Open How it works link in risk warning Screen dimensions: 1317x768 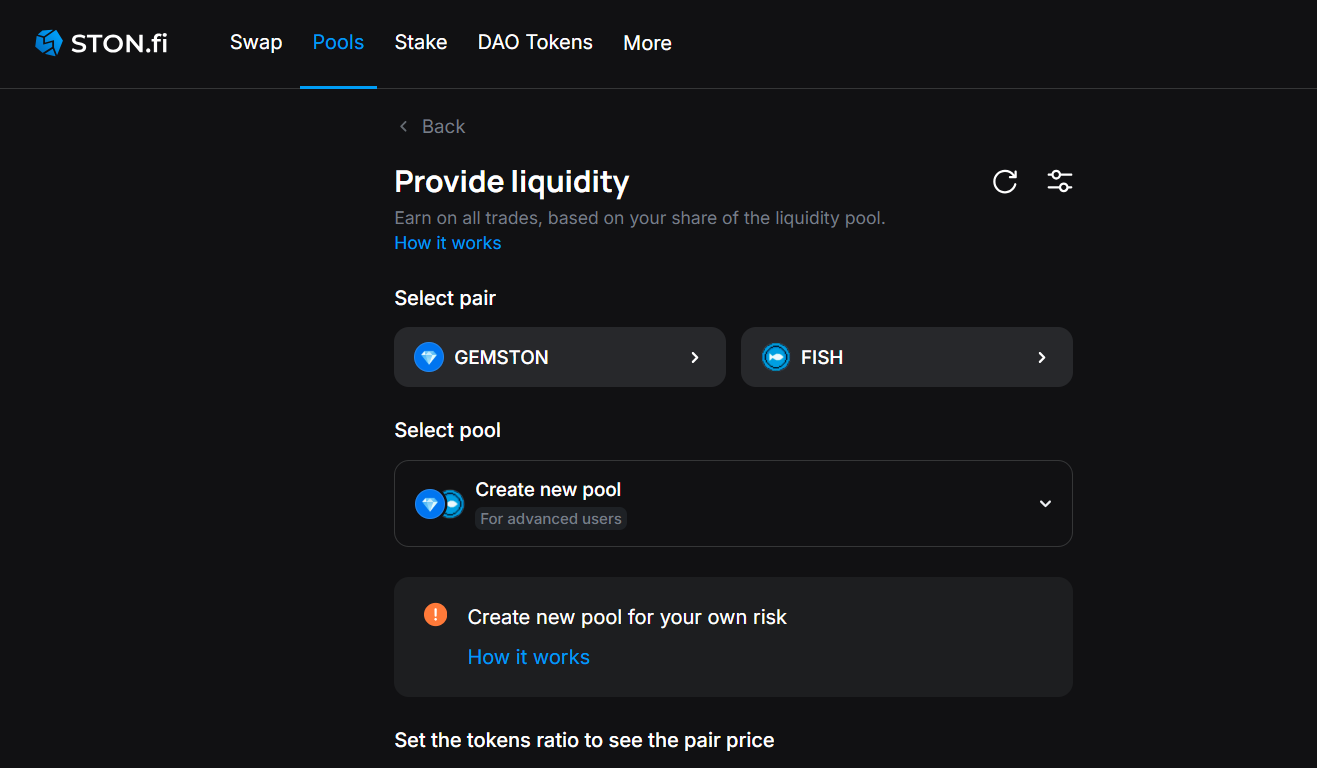(x=529, y=657)
